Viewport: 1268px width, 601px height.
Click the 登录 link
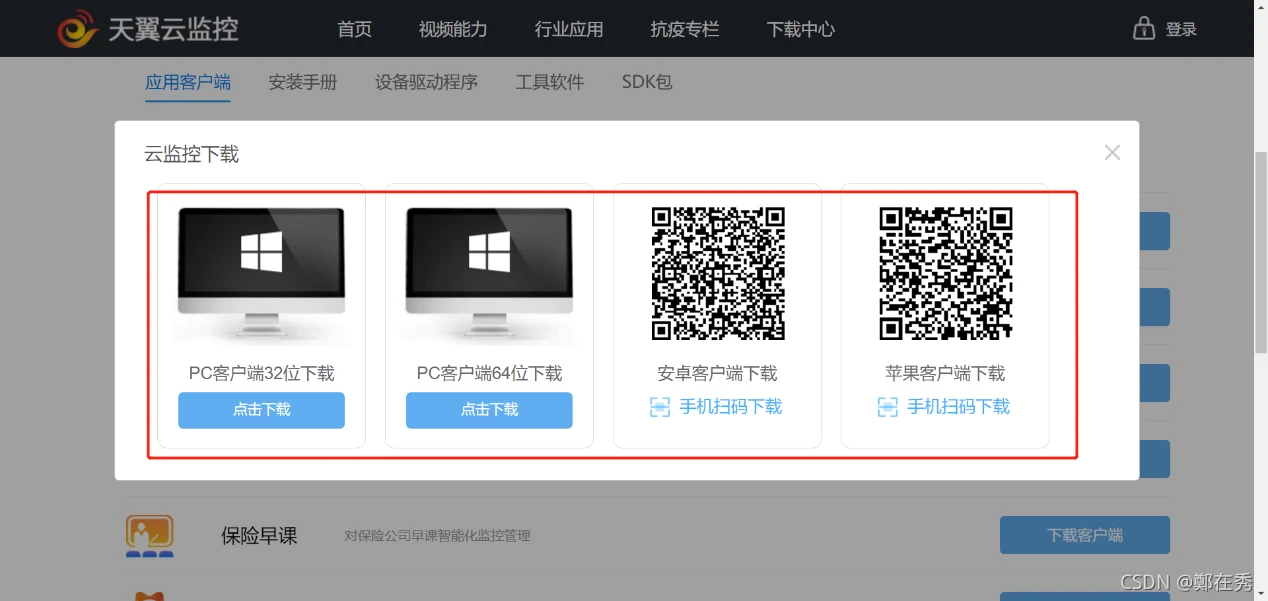1181,29
